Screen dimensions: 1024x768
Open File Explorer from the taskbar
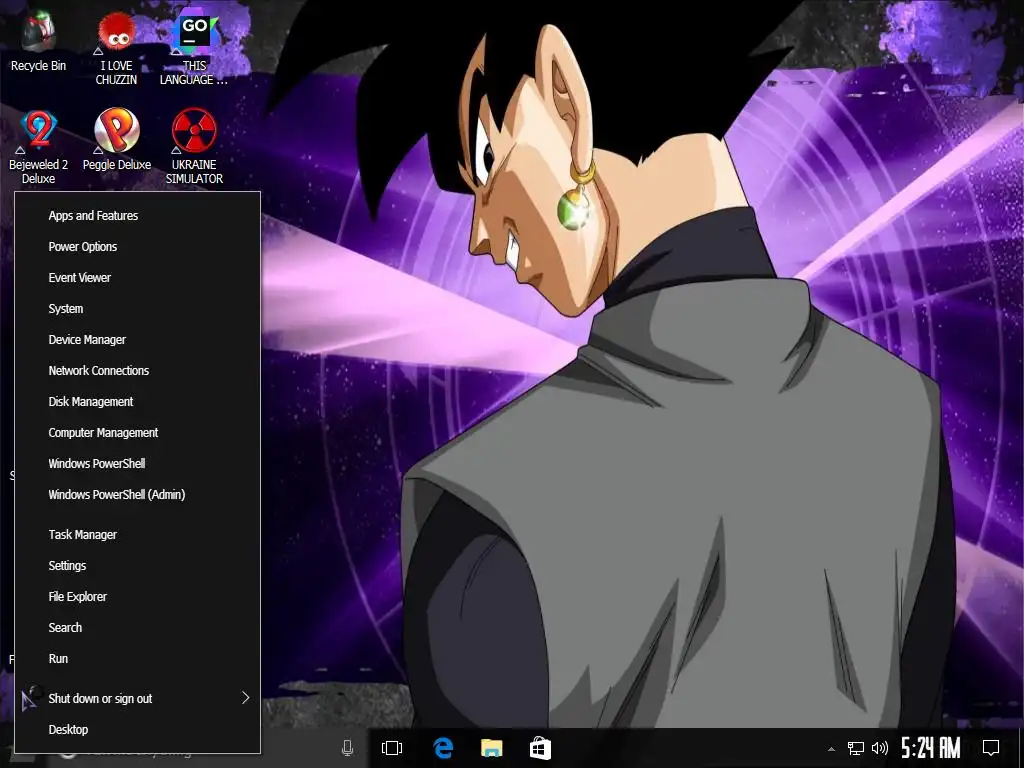(492, 748)
